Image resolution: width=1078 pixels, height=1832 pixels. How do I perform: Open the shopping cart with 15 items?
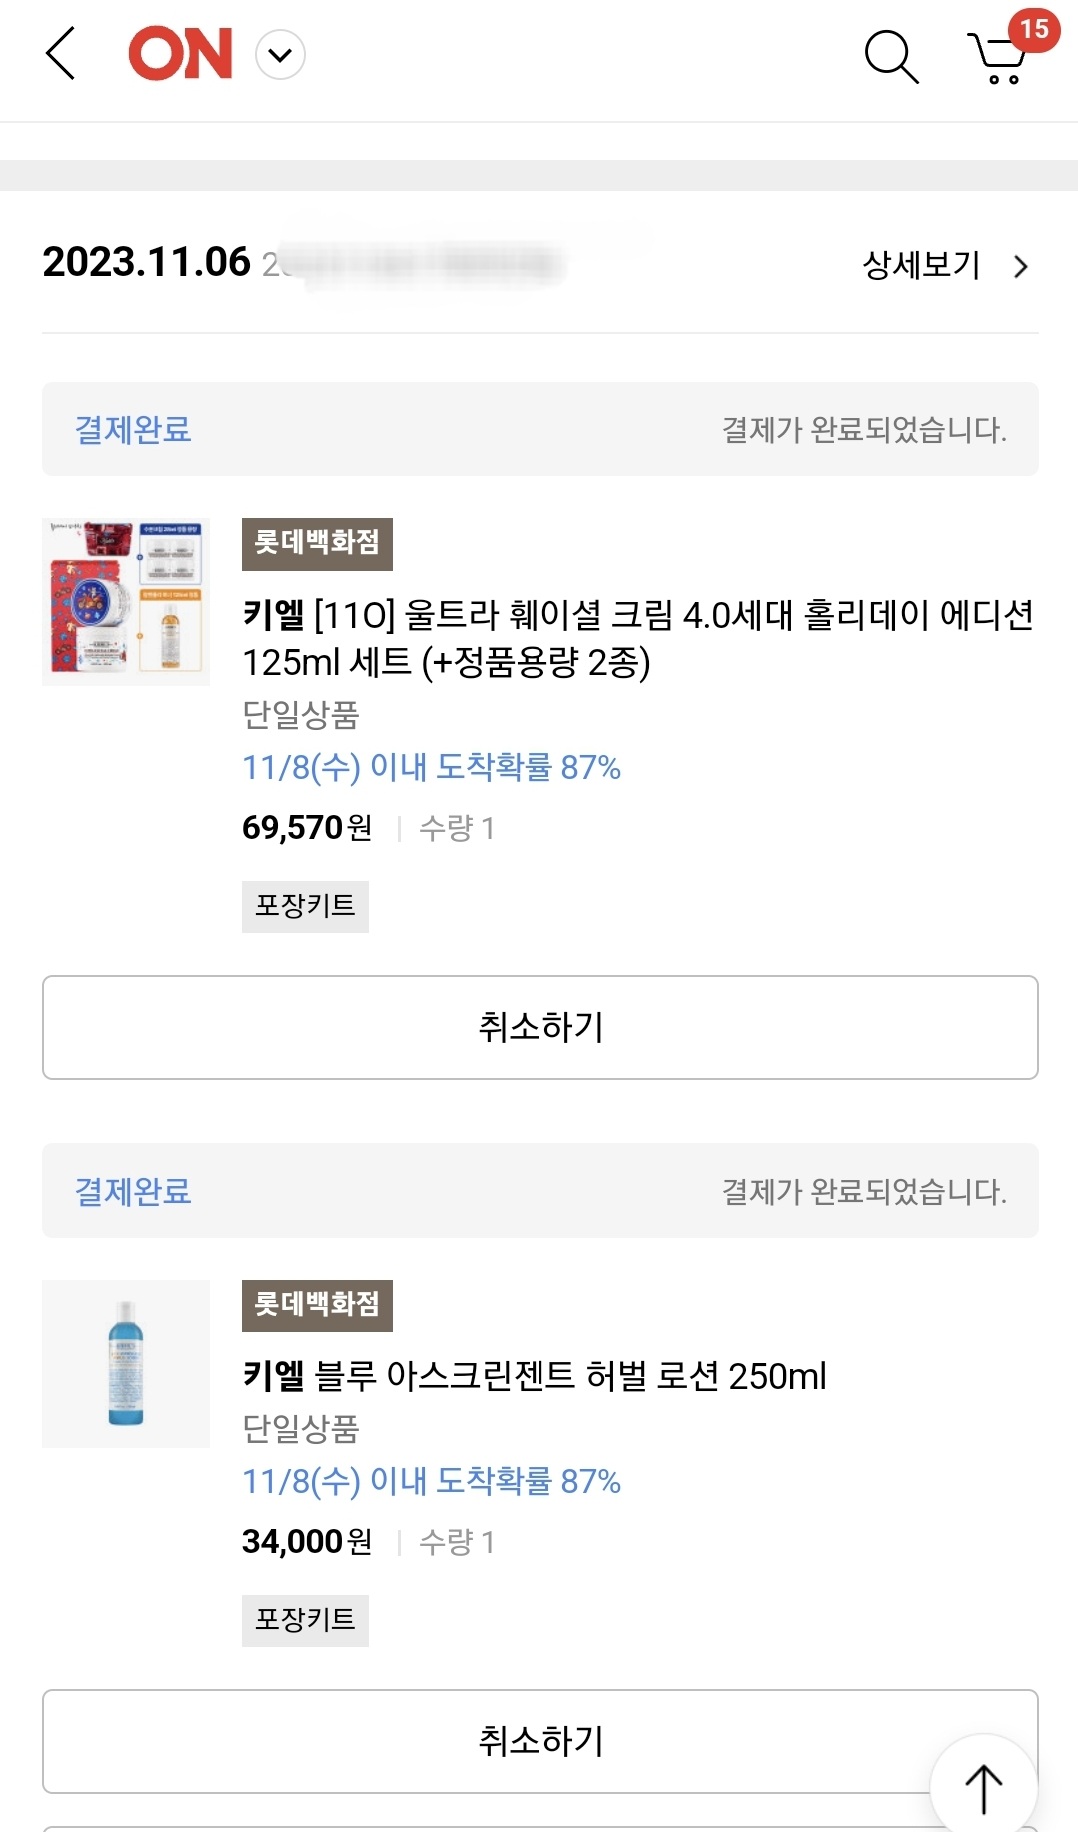coord(1003,52)
